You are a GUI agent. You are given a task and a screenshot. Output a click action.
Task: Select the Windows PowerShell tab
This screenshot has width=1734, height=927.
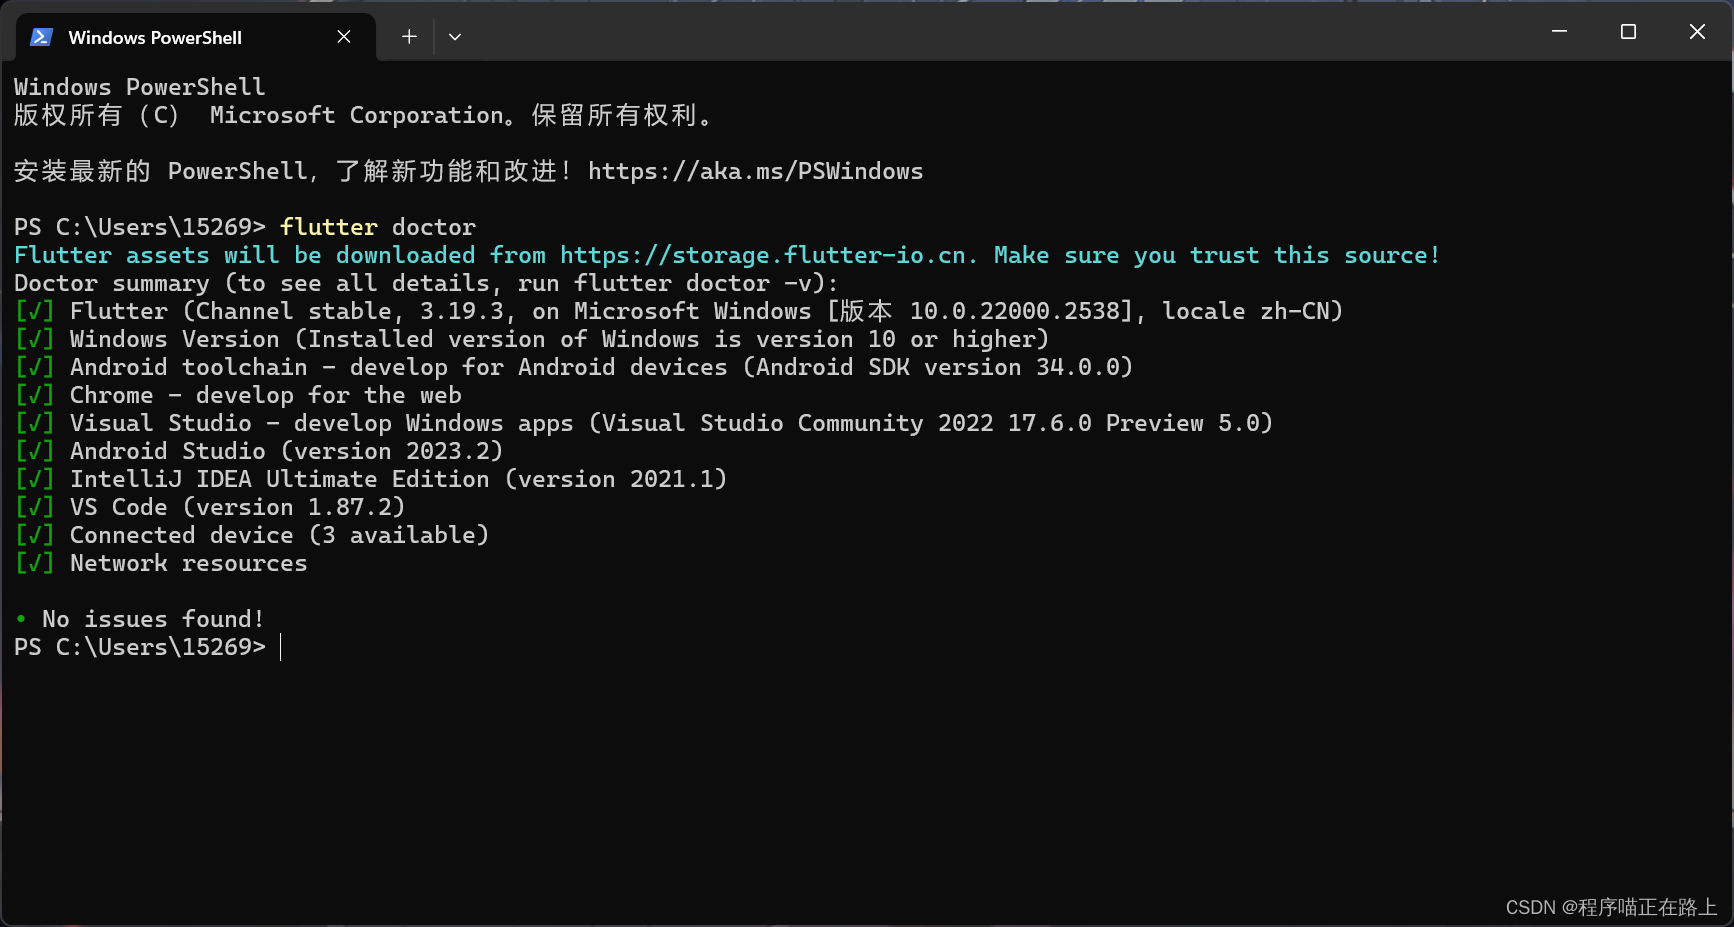click(196, 37)
